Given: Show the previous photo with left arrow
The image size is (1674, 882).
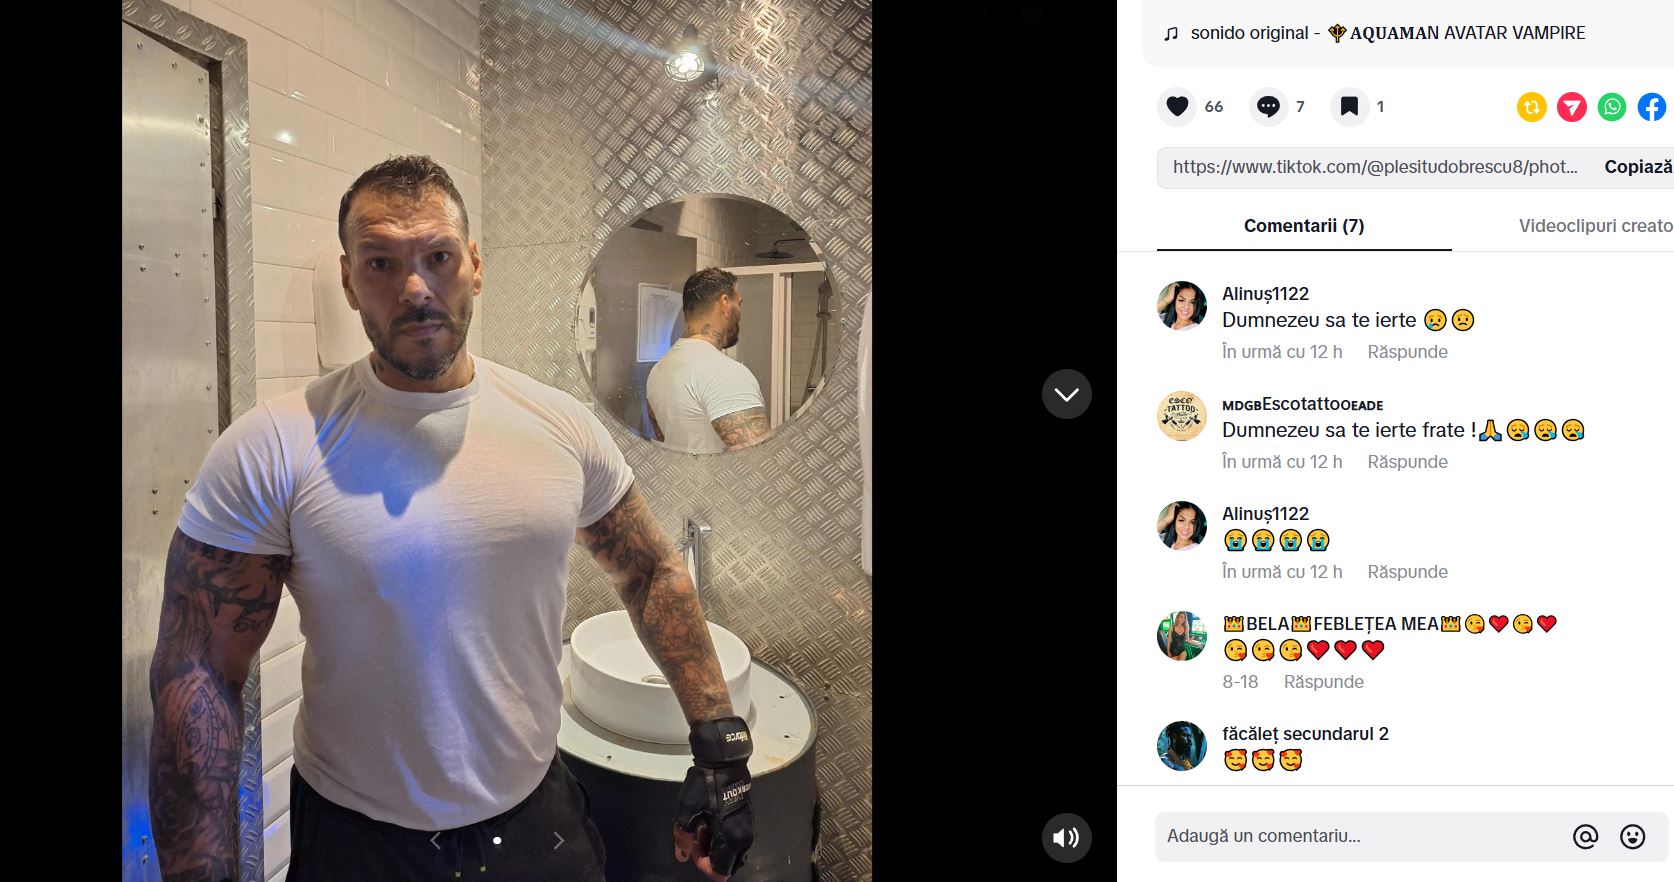Looking at the screenshot, I should 435,840.
